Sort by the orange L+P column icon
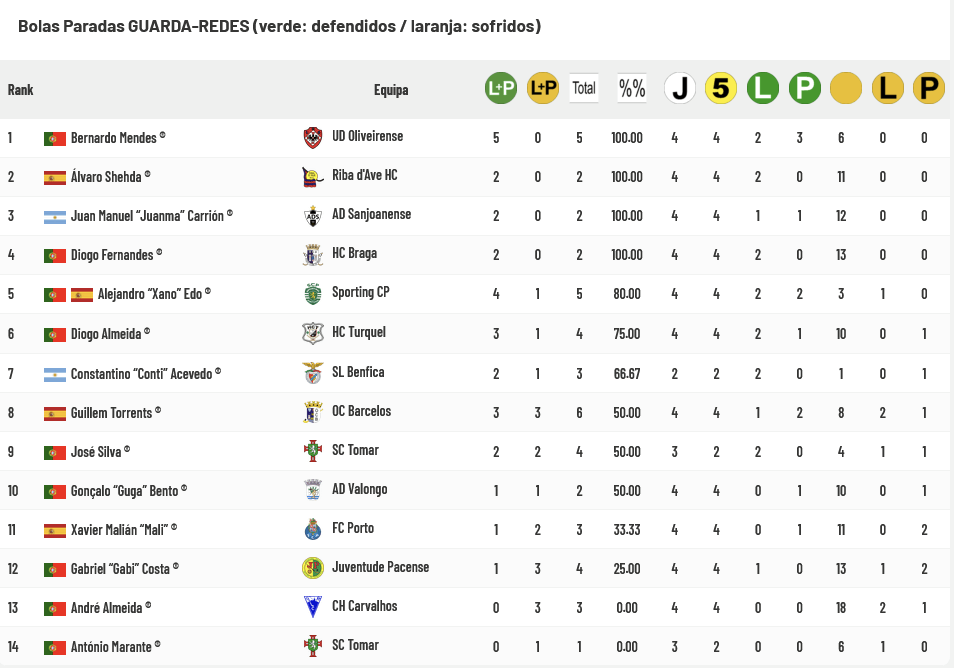 click(x=543, y=89)
